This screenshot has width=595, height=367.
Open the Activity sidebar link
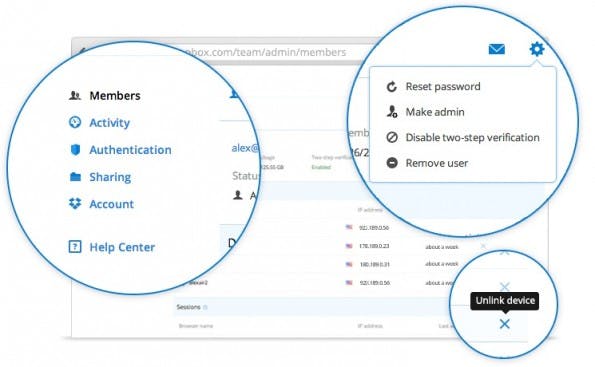click(110, 123)
